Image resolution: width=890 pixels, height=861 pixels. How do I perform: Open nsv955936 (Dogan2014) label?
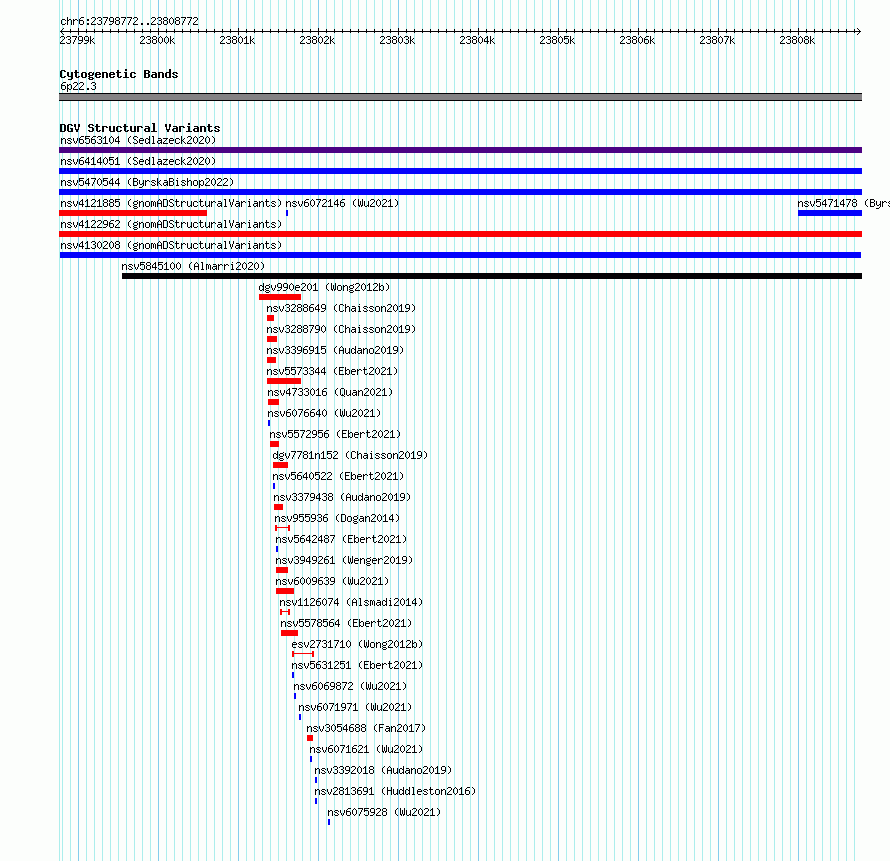(337, 518)
